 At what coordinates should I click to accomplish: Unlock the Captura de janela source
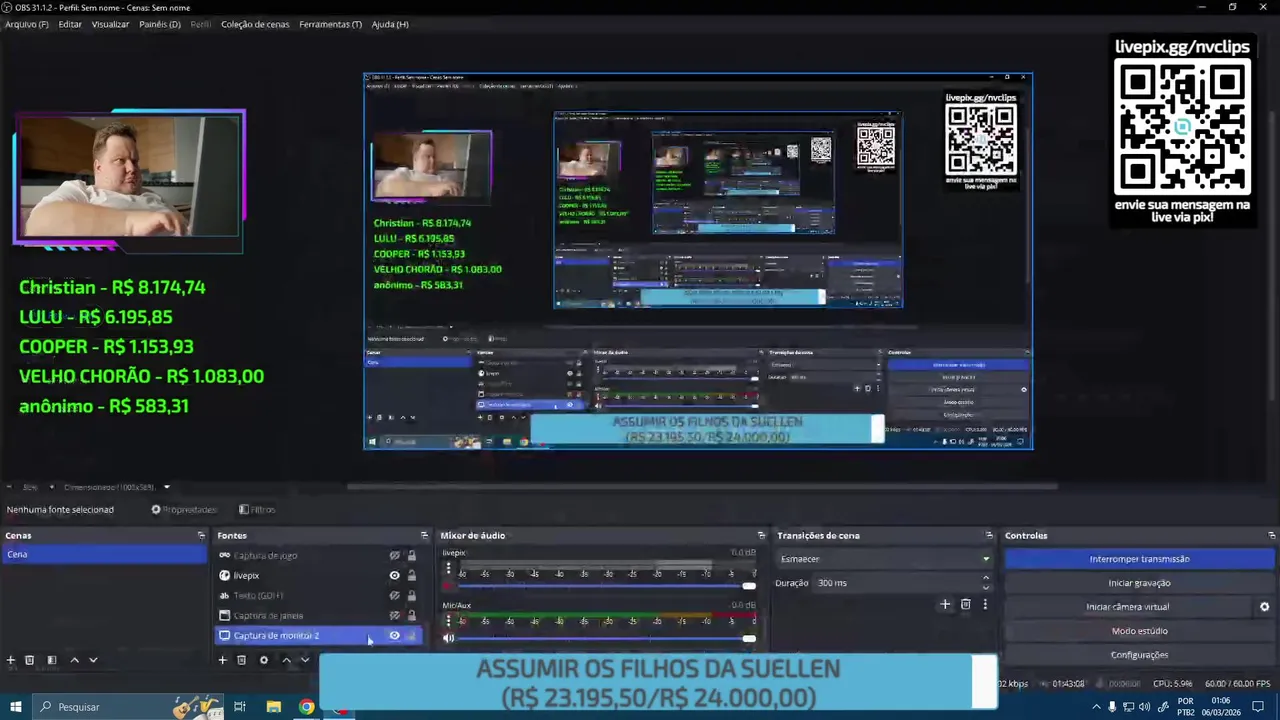coord(411,616)
